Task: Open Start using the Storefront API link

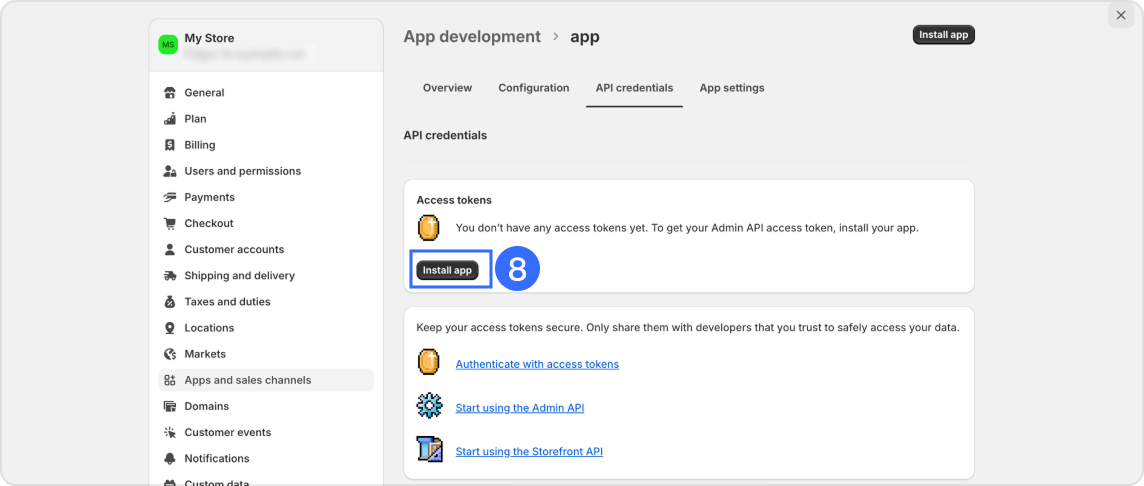Action: coord(529,452)
